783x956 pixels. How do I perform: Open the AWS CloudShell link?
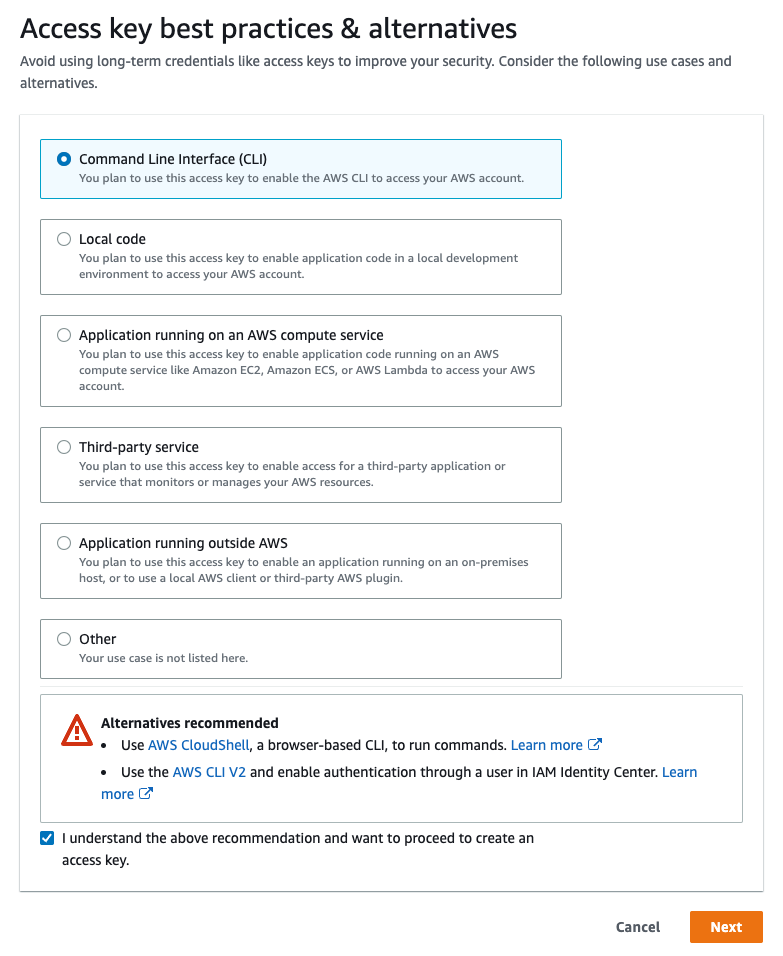click(x=199, y=745)
